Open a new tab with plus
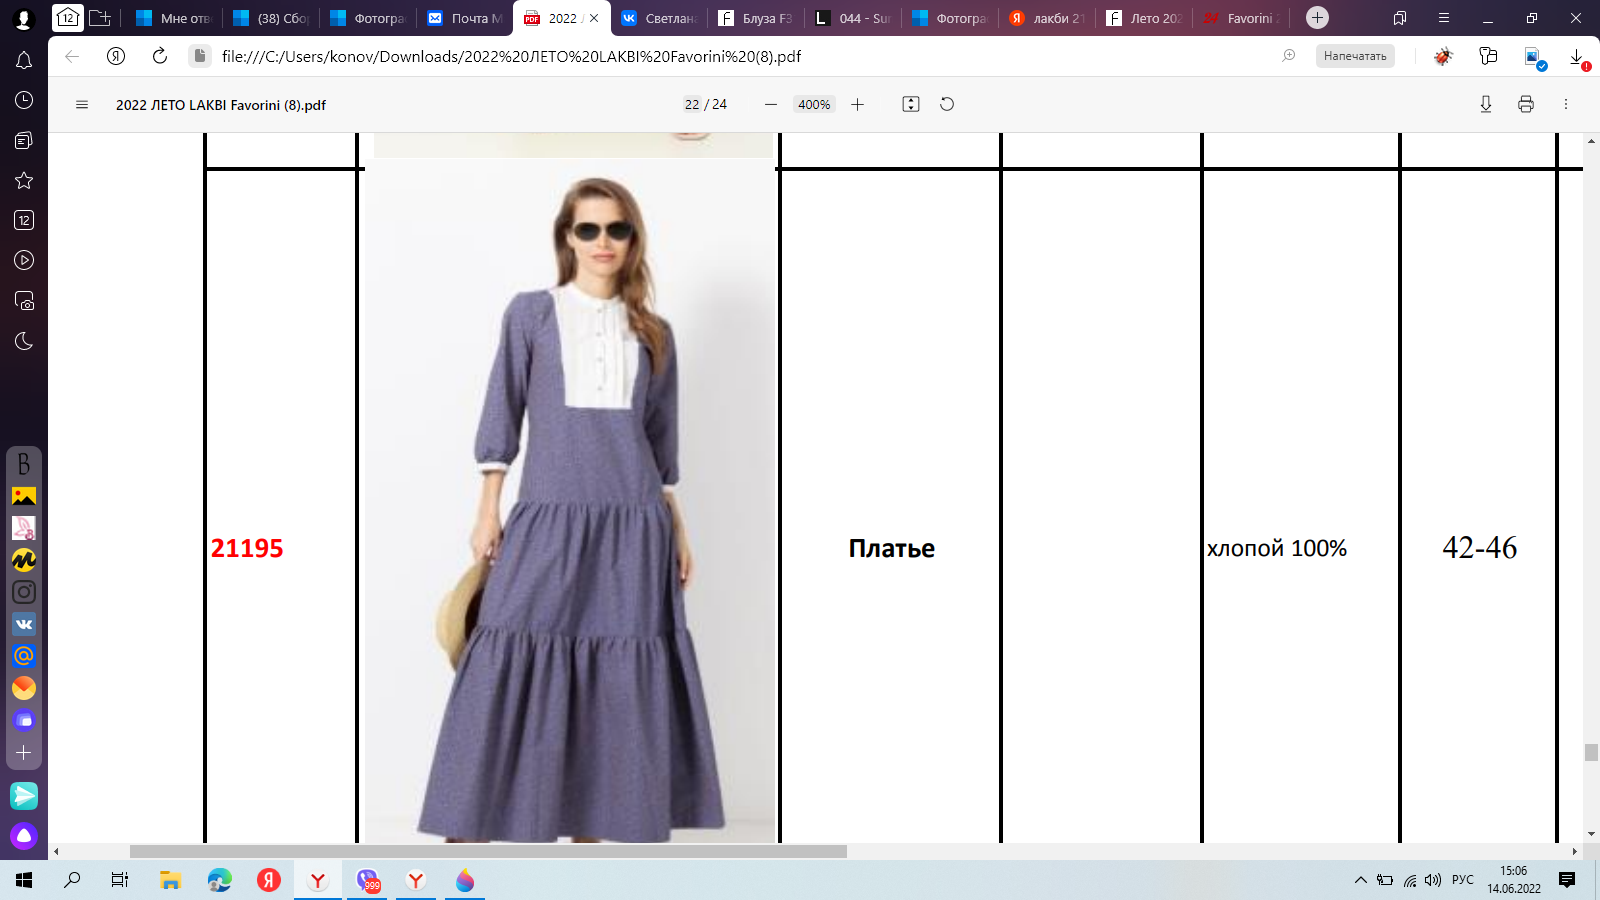The image size is (1600, 900). 1317,18
